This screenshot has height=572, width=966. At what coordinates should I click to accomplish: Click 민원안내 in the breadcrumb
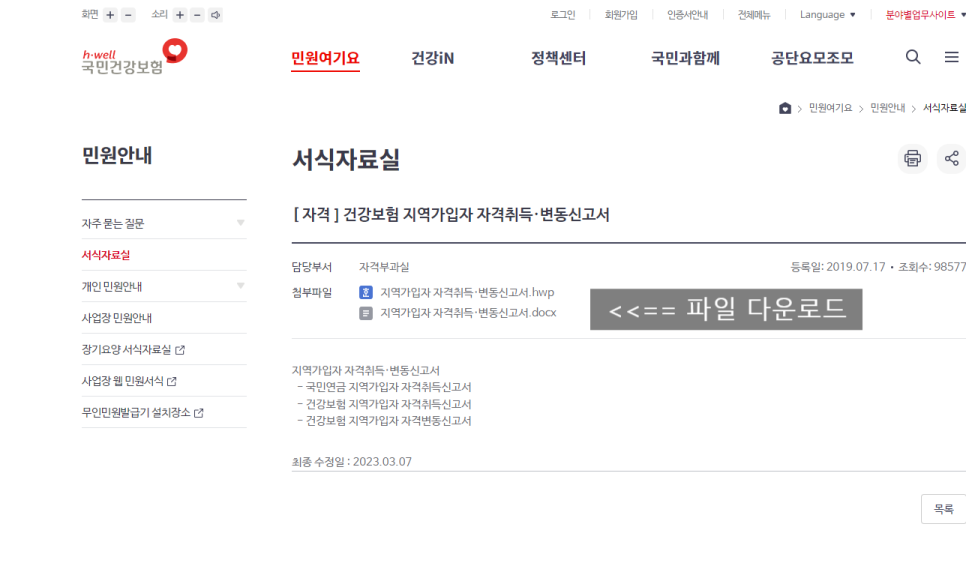pos(887,108)
